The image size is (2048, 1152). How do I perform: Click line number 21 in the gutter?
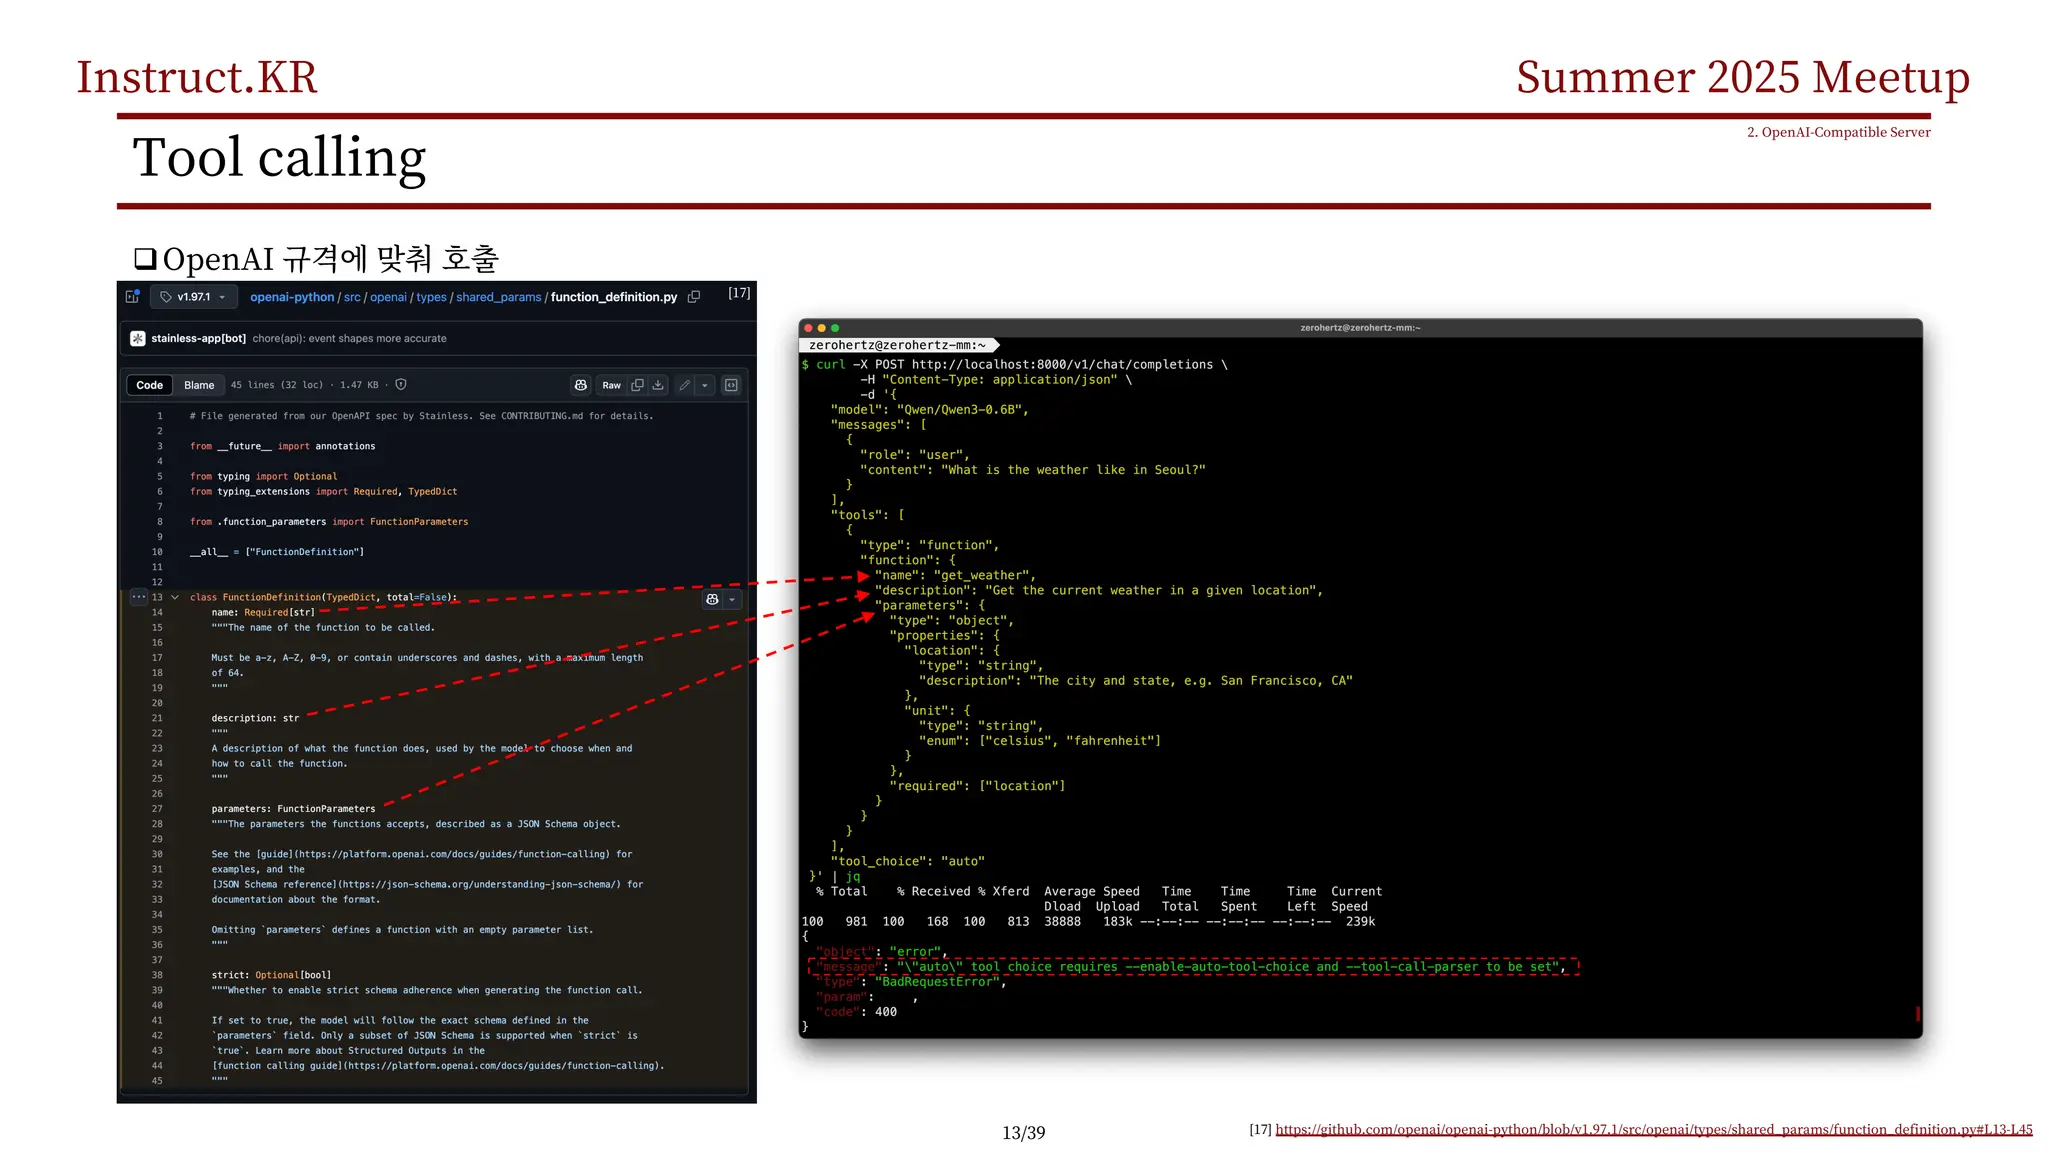point(157,718)
